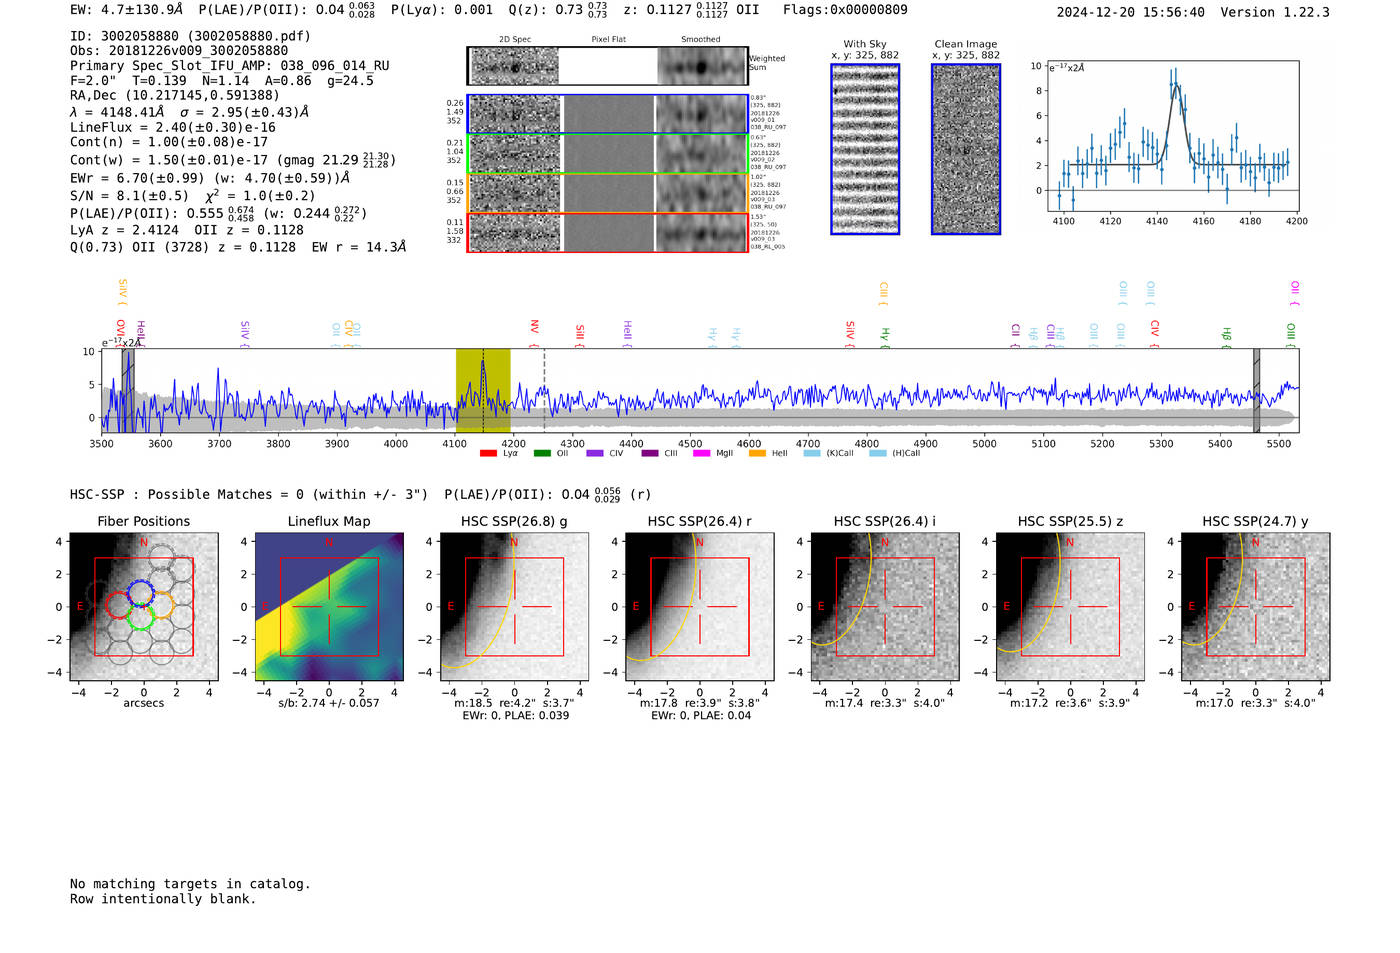
Task: Open the HSC SSP(26.8) g cutout
Action: (514, 606)
